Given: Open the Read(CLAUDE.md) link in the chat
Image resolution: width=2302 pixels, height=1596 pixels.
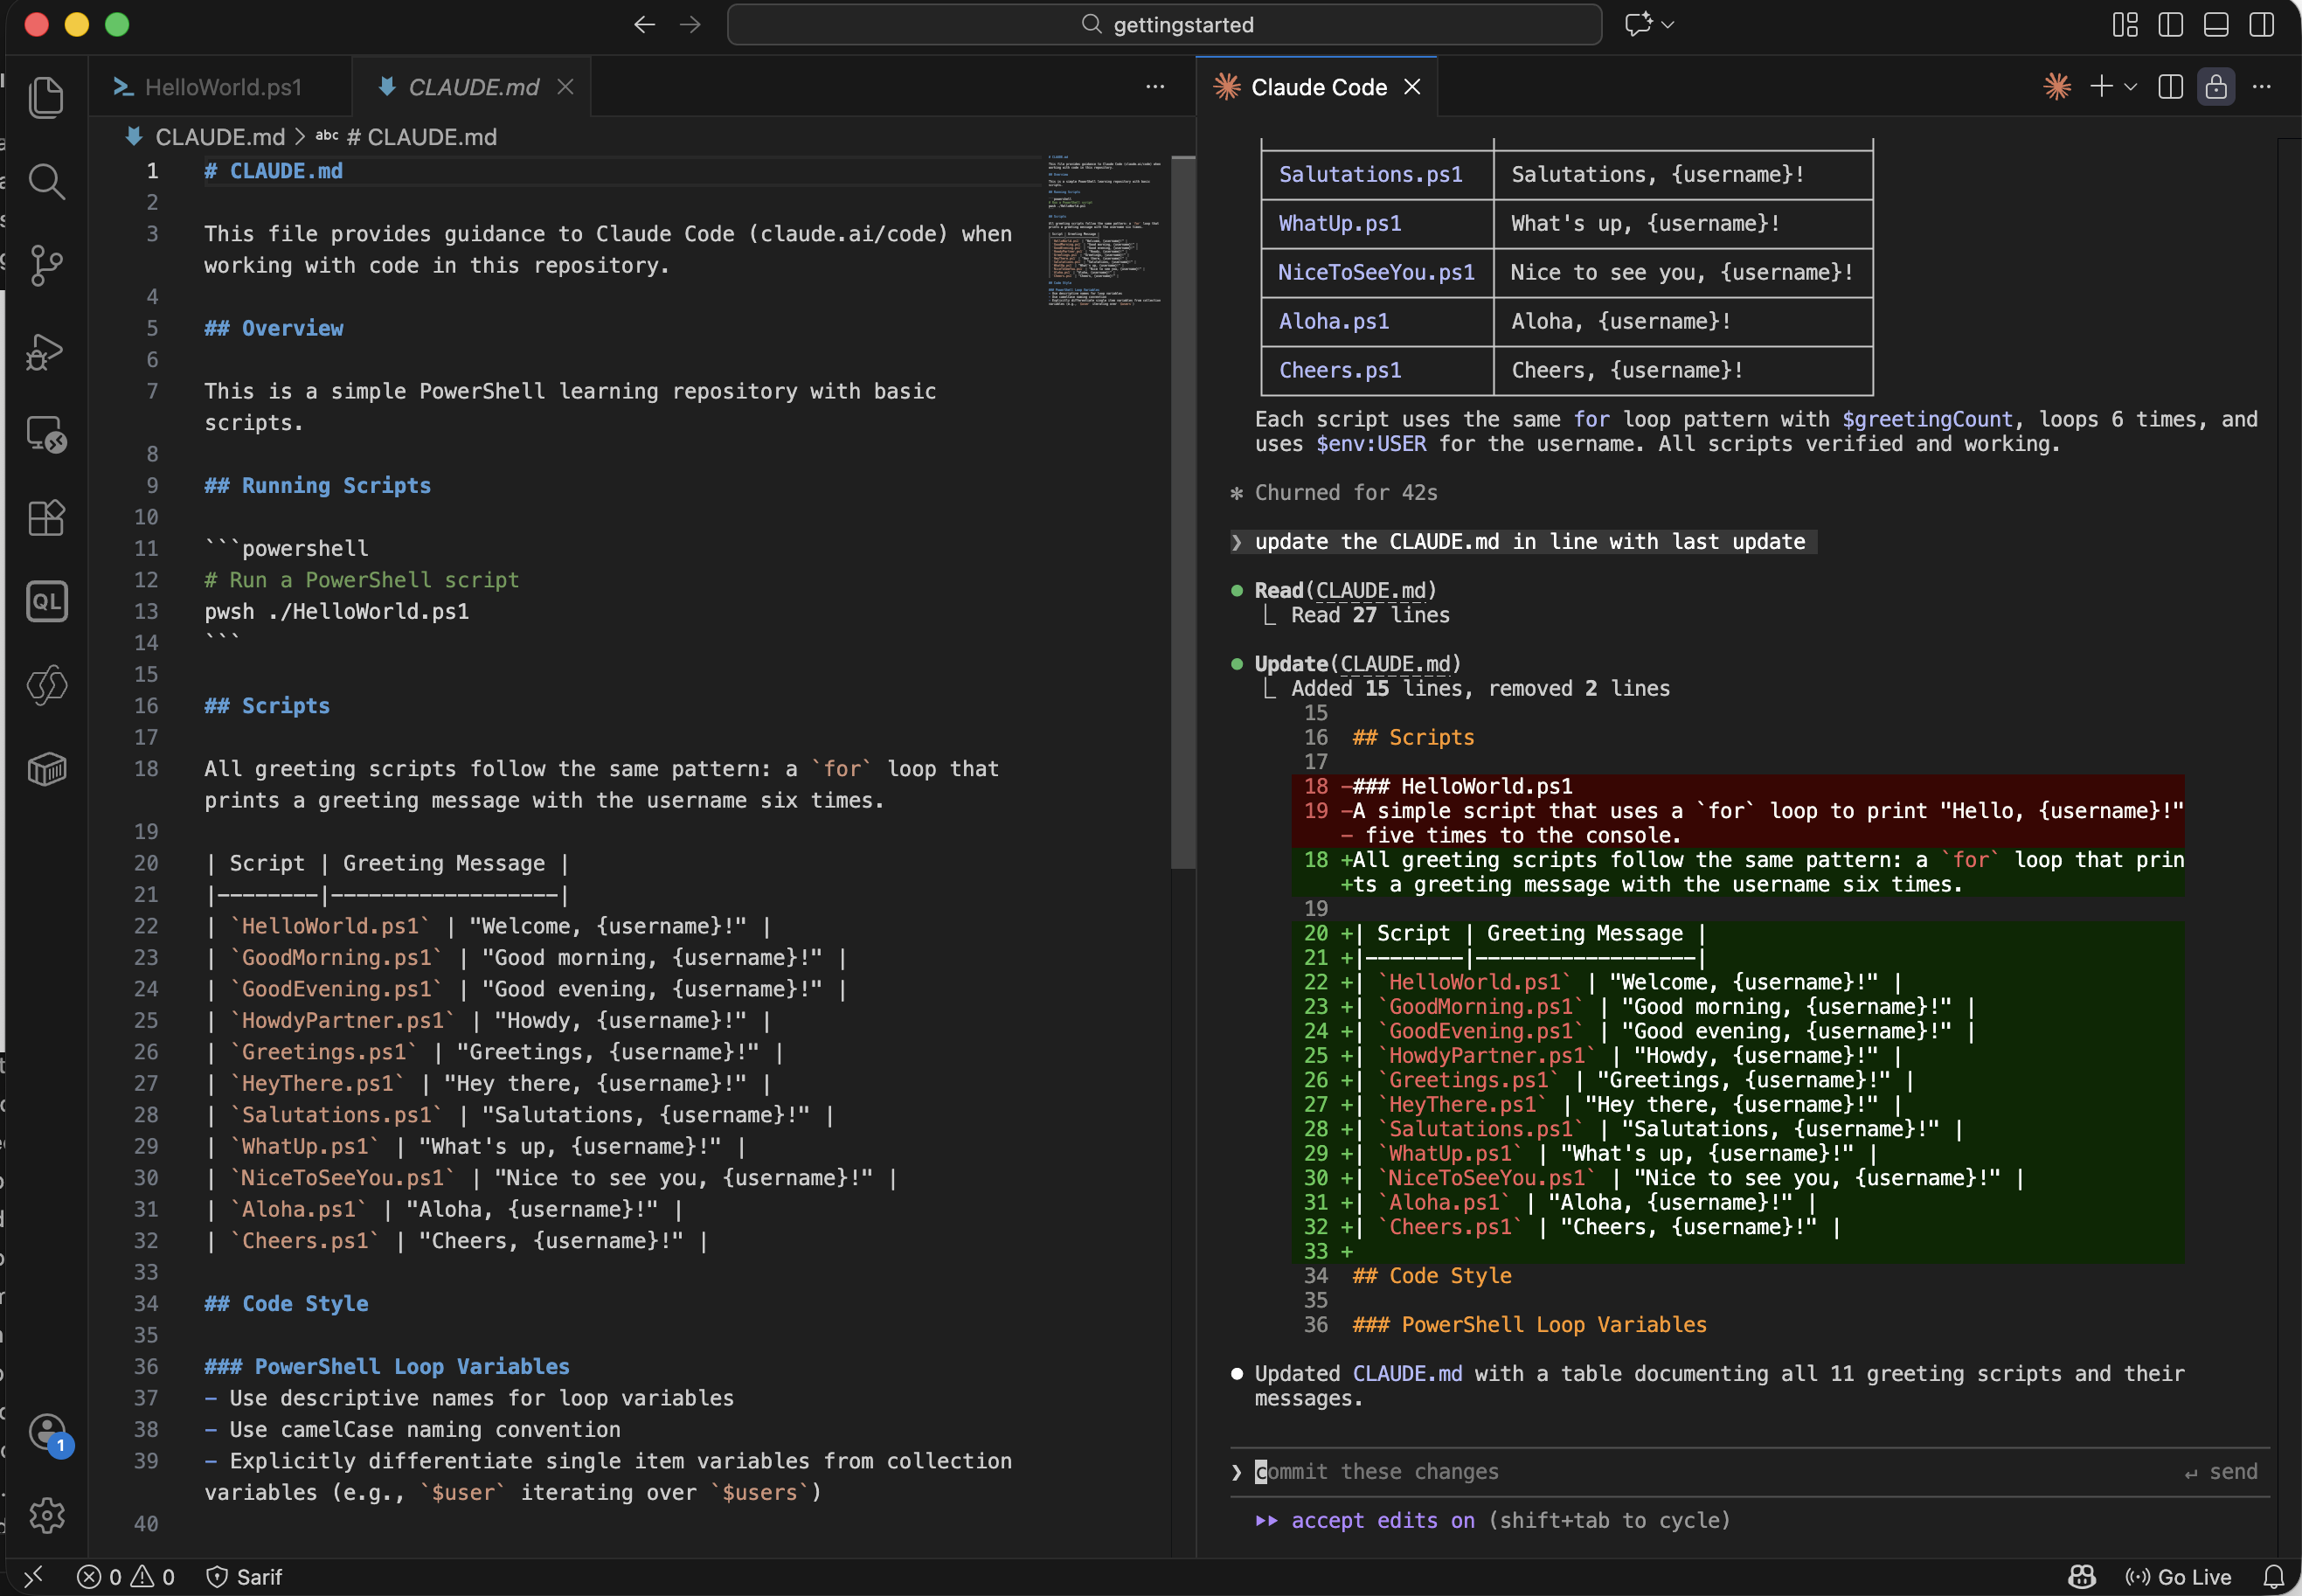Looking at the screenshot, I should 1372,590.
